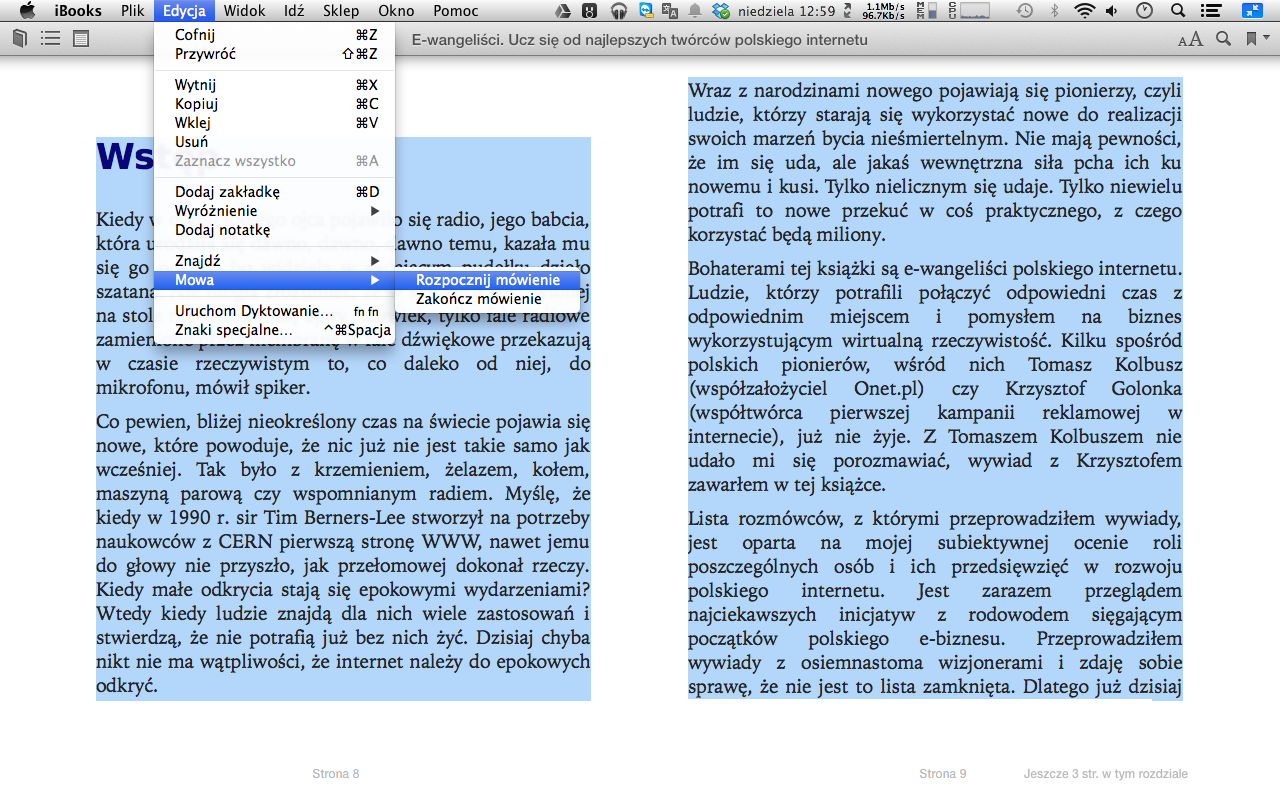Open the Widok menu
The height and width of the screenshot is (795, 1280).
(245, 11)
